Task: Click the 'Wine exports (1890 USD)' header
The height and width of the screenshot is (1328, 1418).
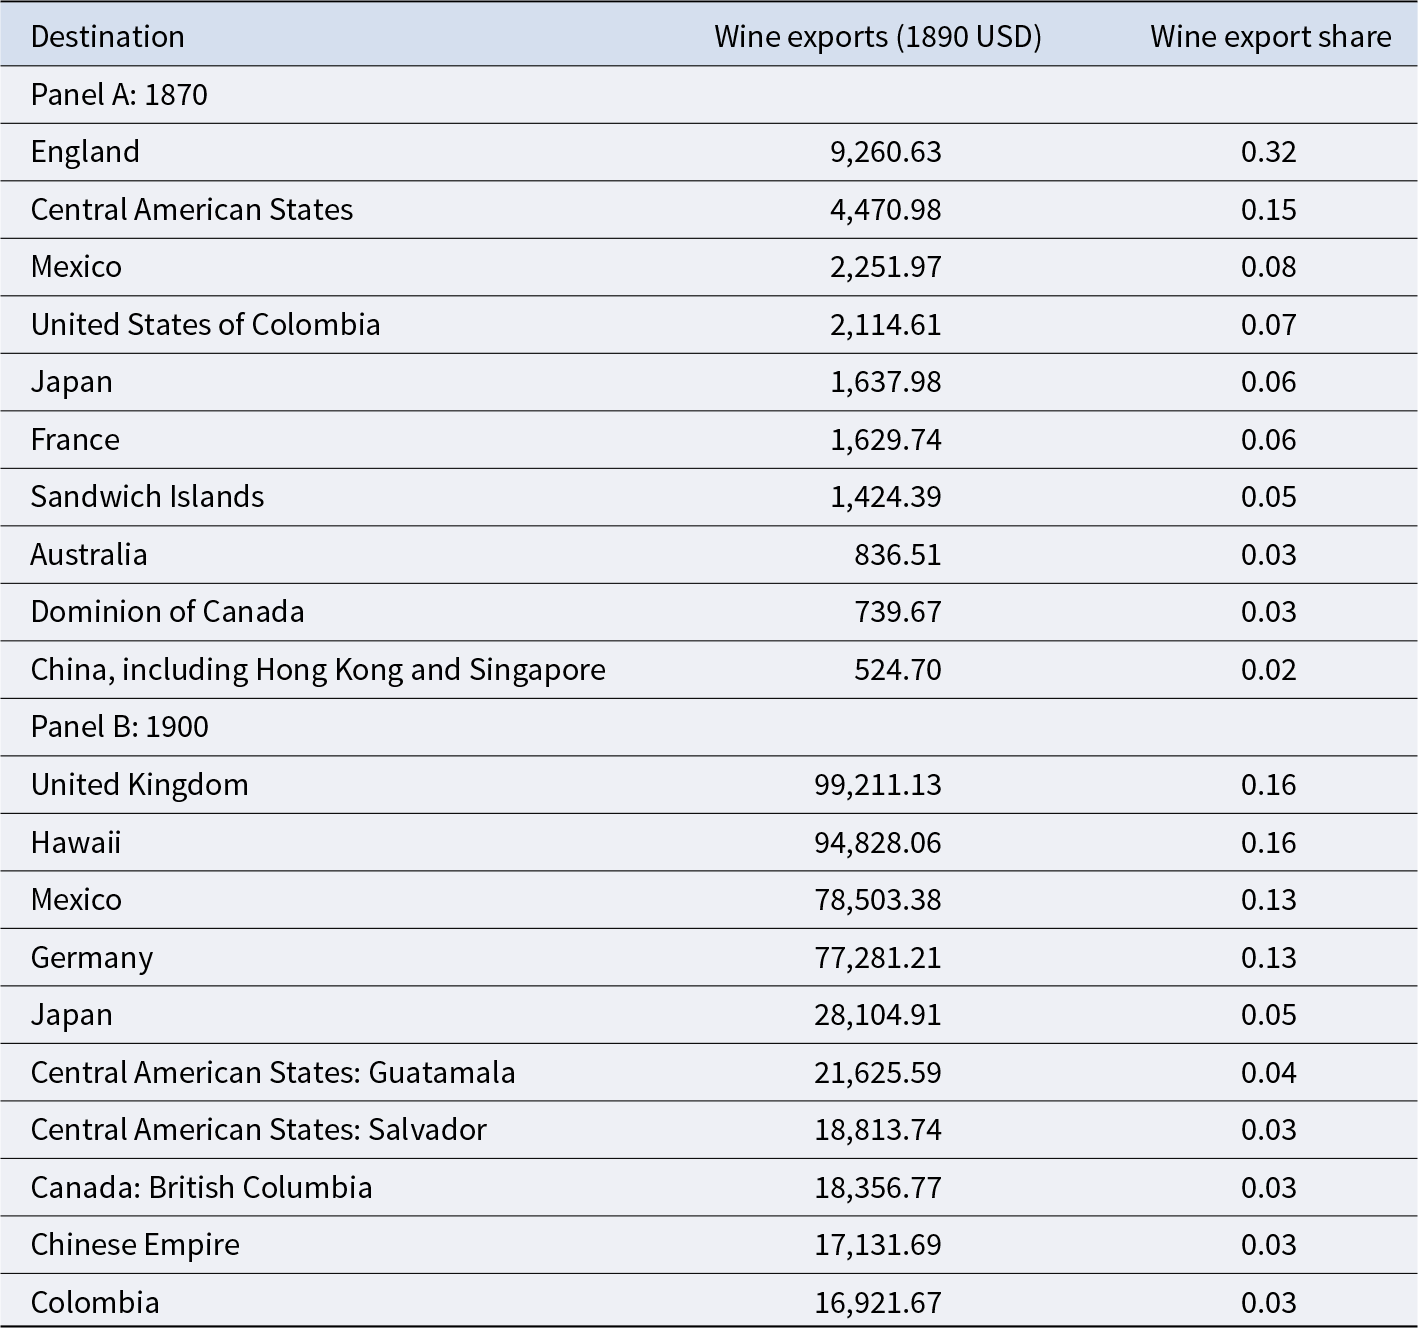Action: tap(878, 37)
